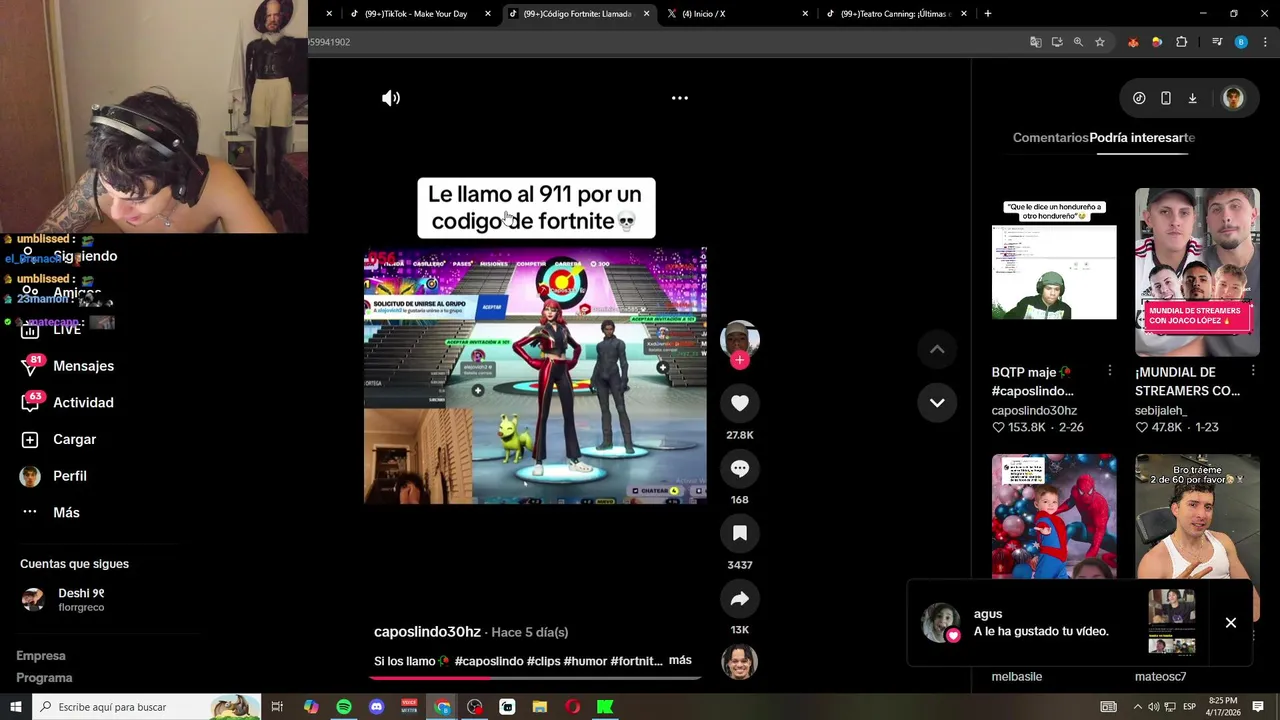Expand the Programa footer section
1280x720 pixels.
click(44, 678)
